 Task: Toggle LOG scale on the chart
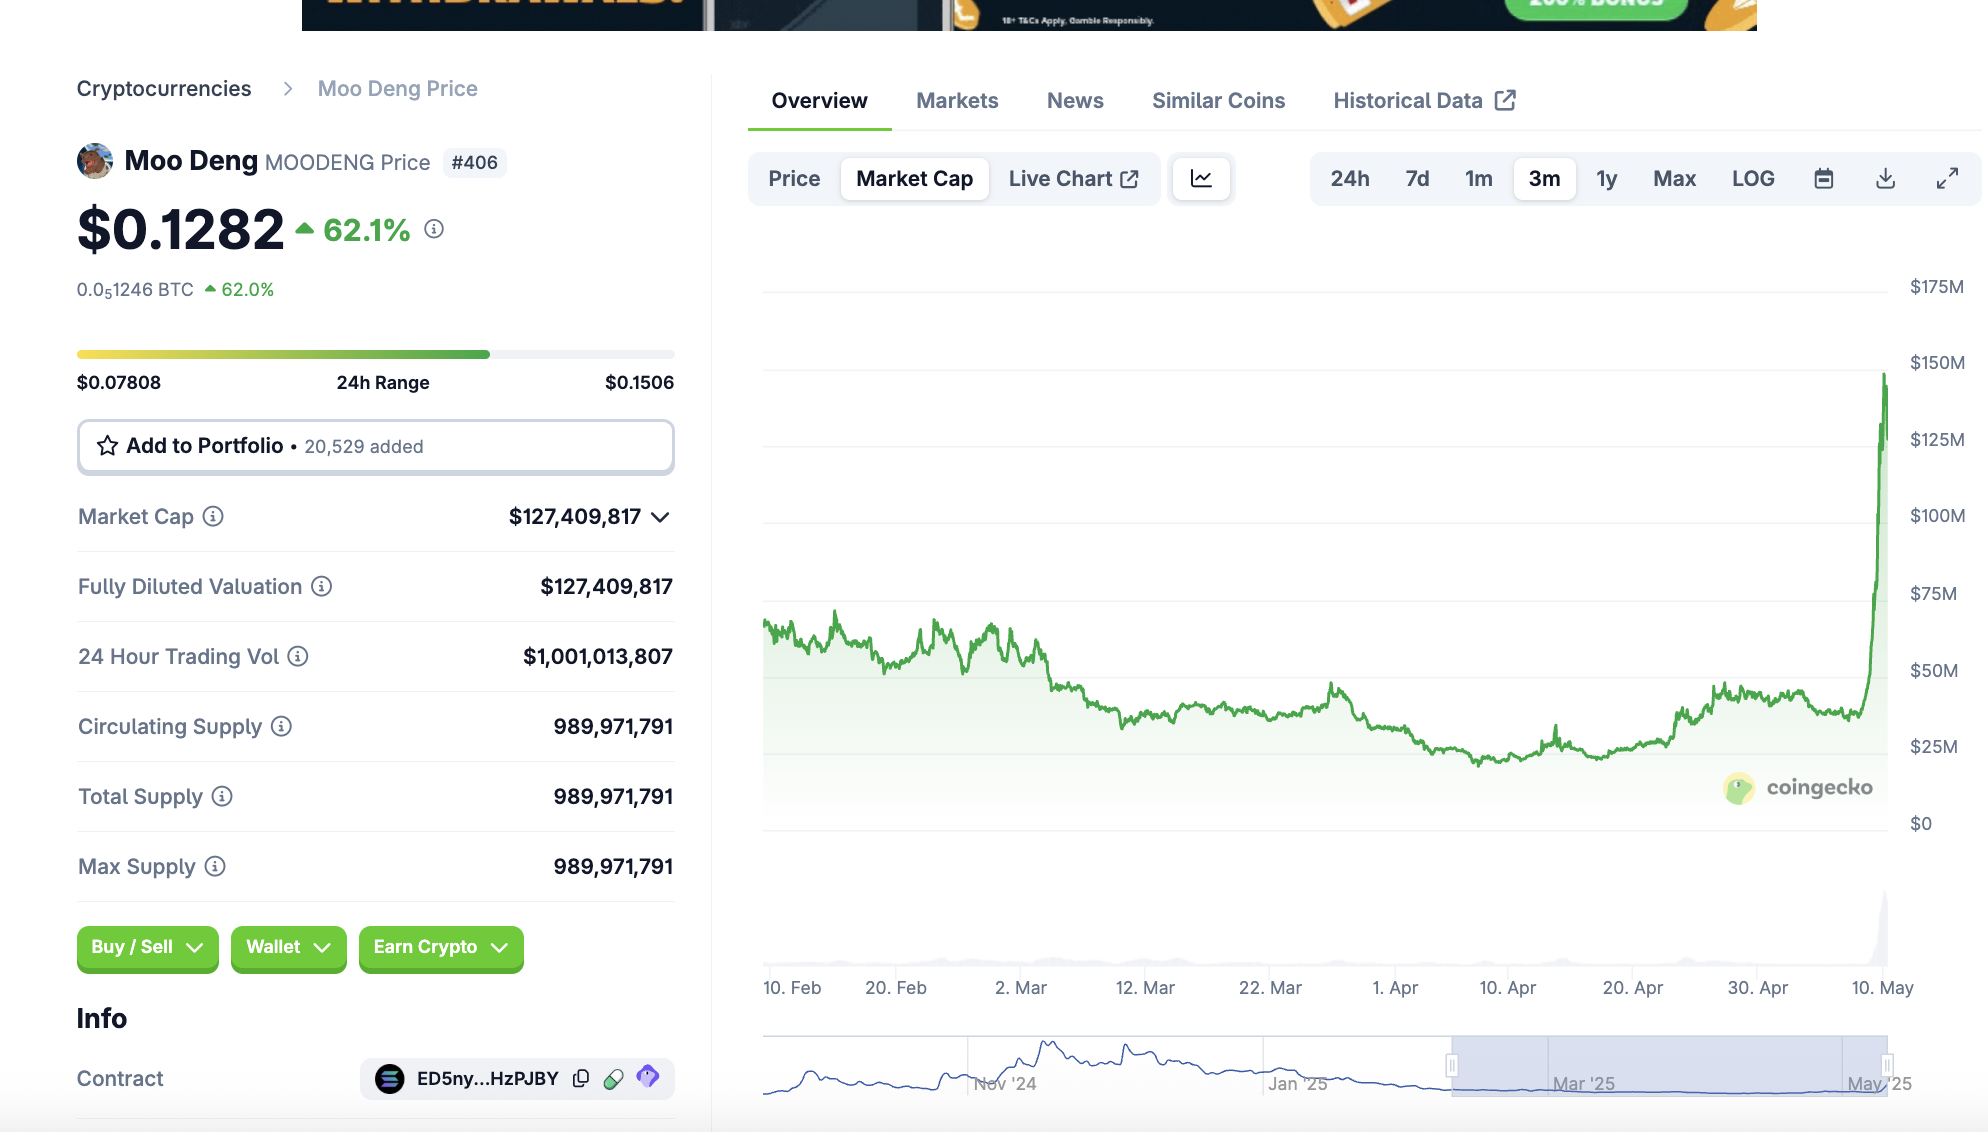[x=1753, y=179]
